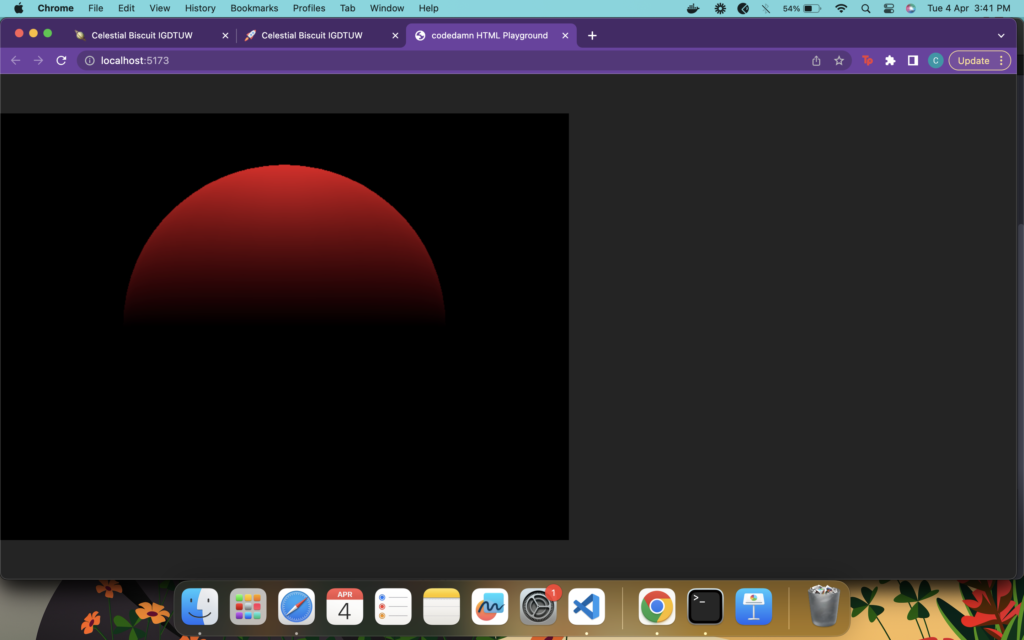Screen dimensions: 1024x640
Task: Switch to Visual Studio Code in Dock
Action: pyautogui.click(x=586, y=607)
